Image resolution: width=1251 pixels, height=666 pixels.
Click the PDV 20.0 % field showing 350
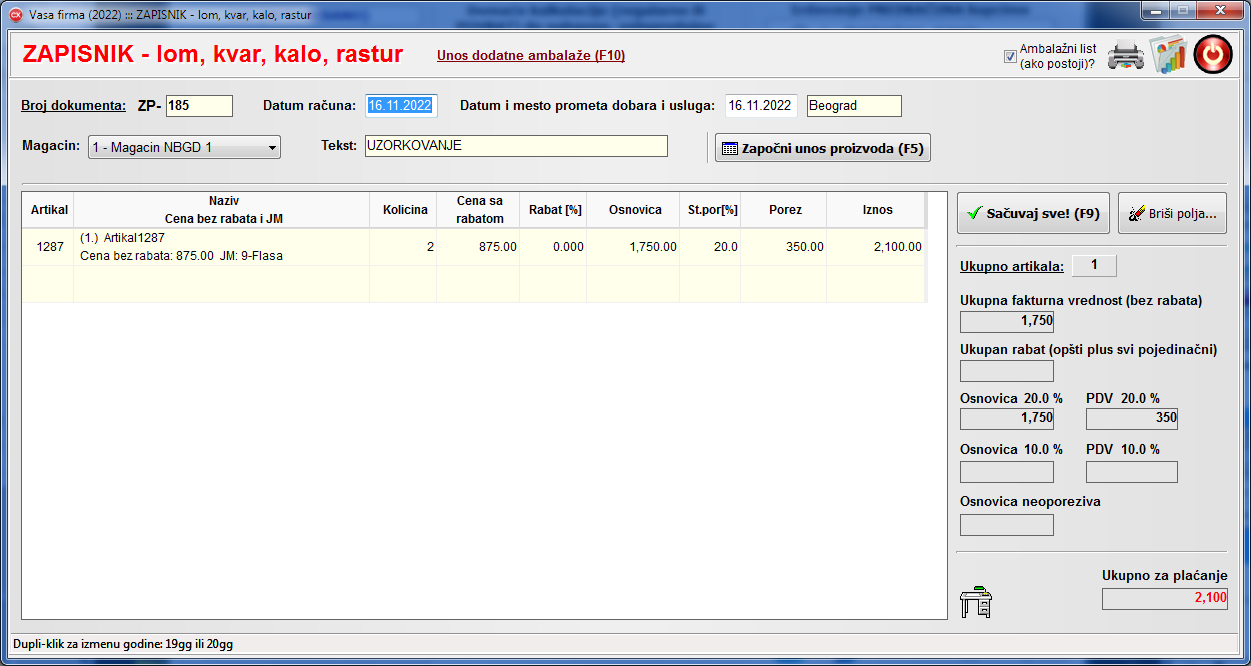[x=1132, y=419]
